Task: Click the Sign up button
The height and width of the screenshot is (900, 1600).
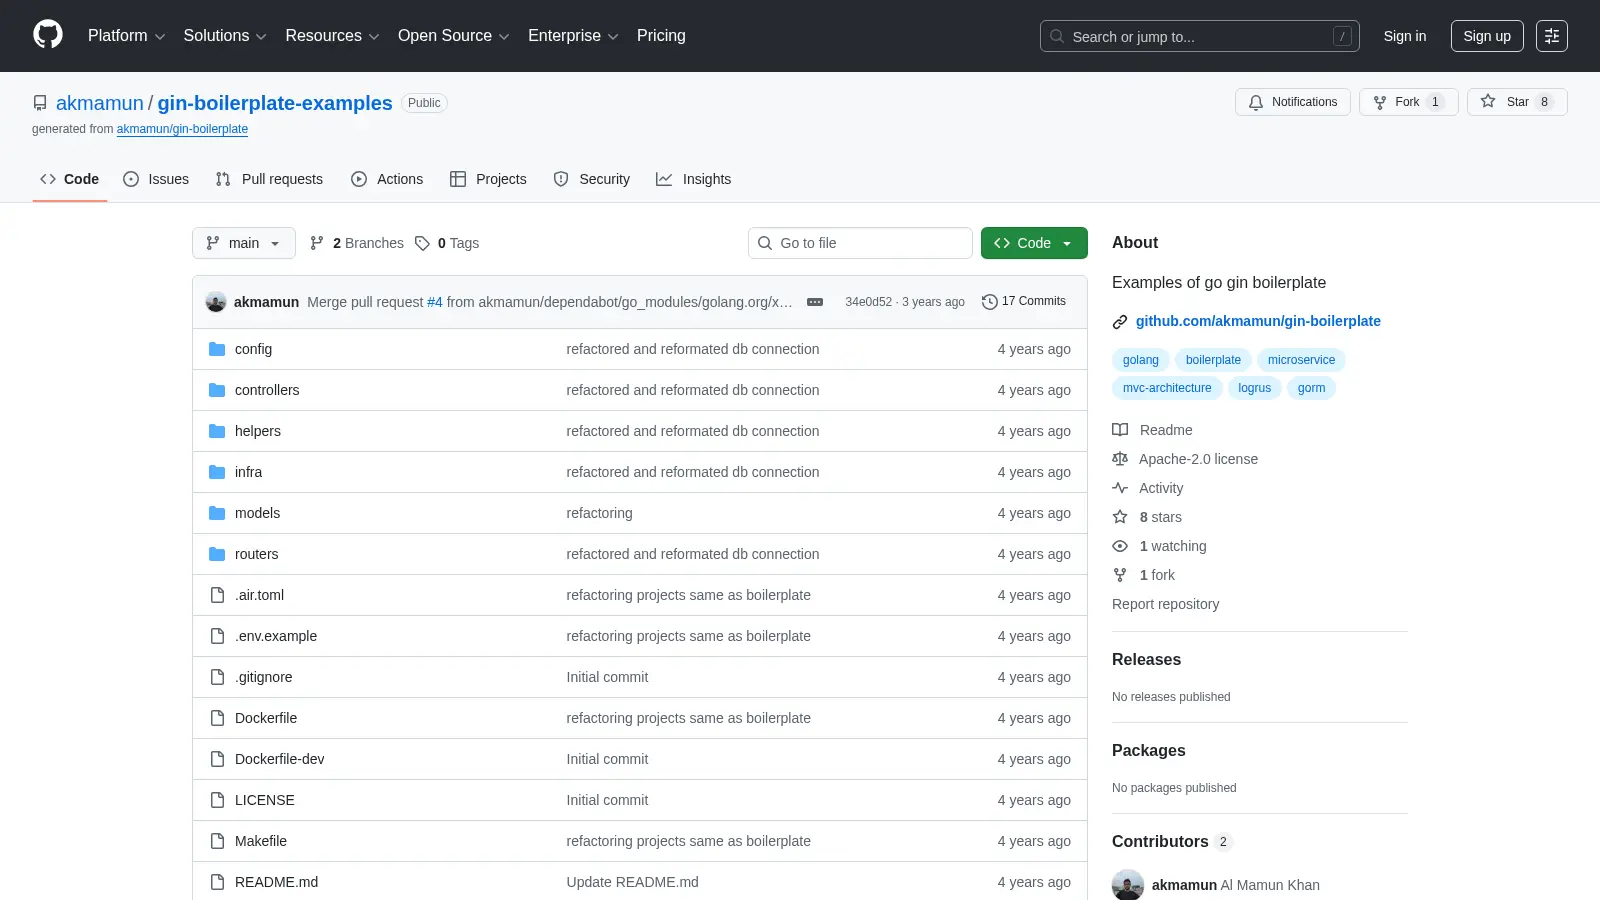Action: (x=1487, y=36)
